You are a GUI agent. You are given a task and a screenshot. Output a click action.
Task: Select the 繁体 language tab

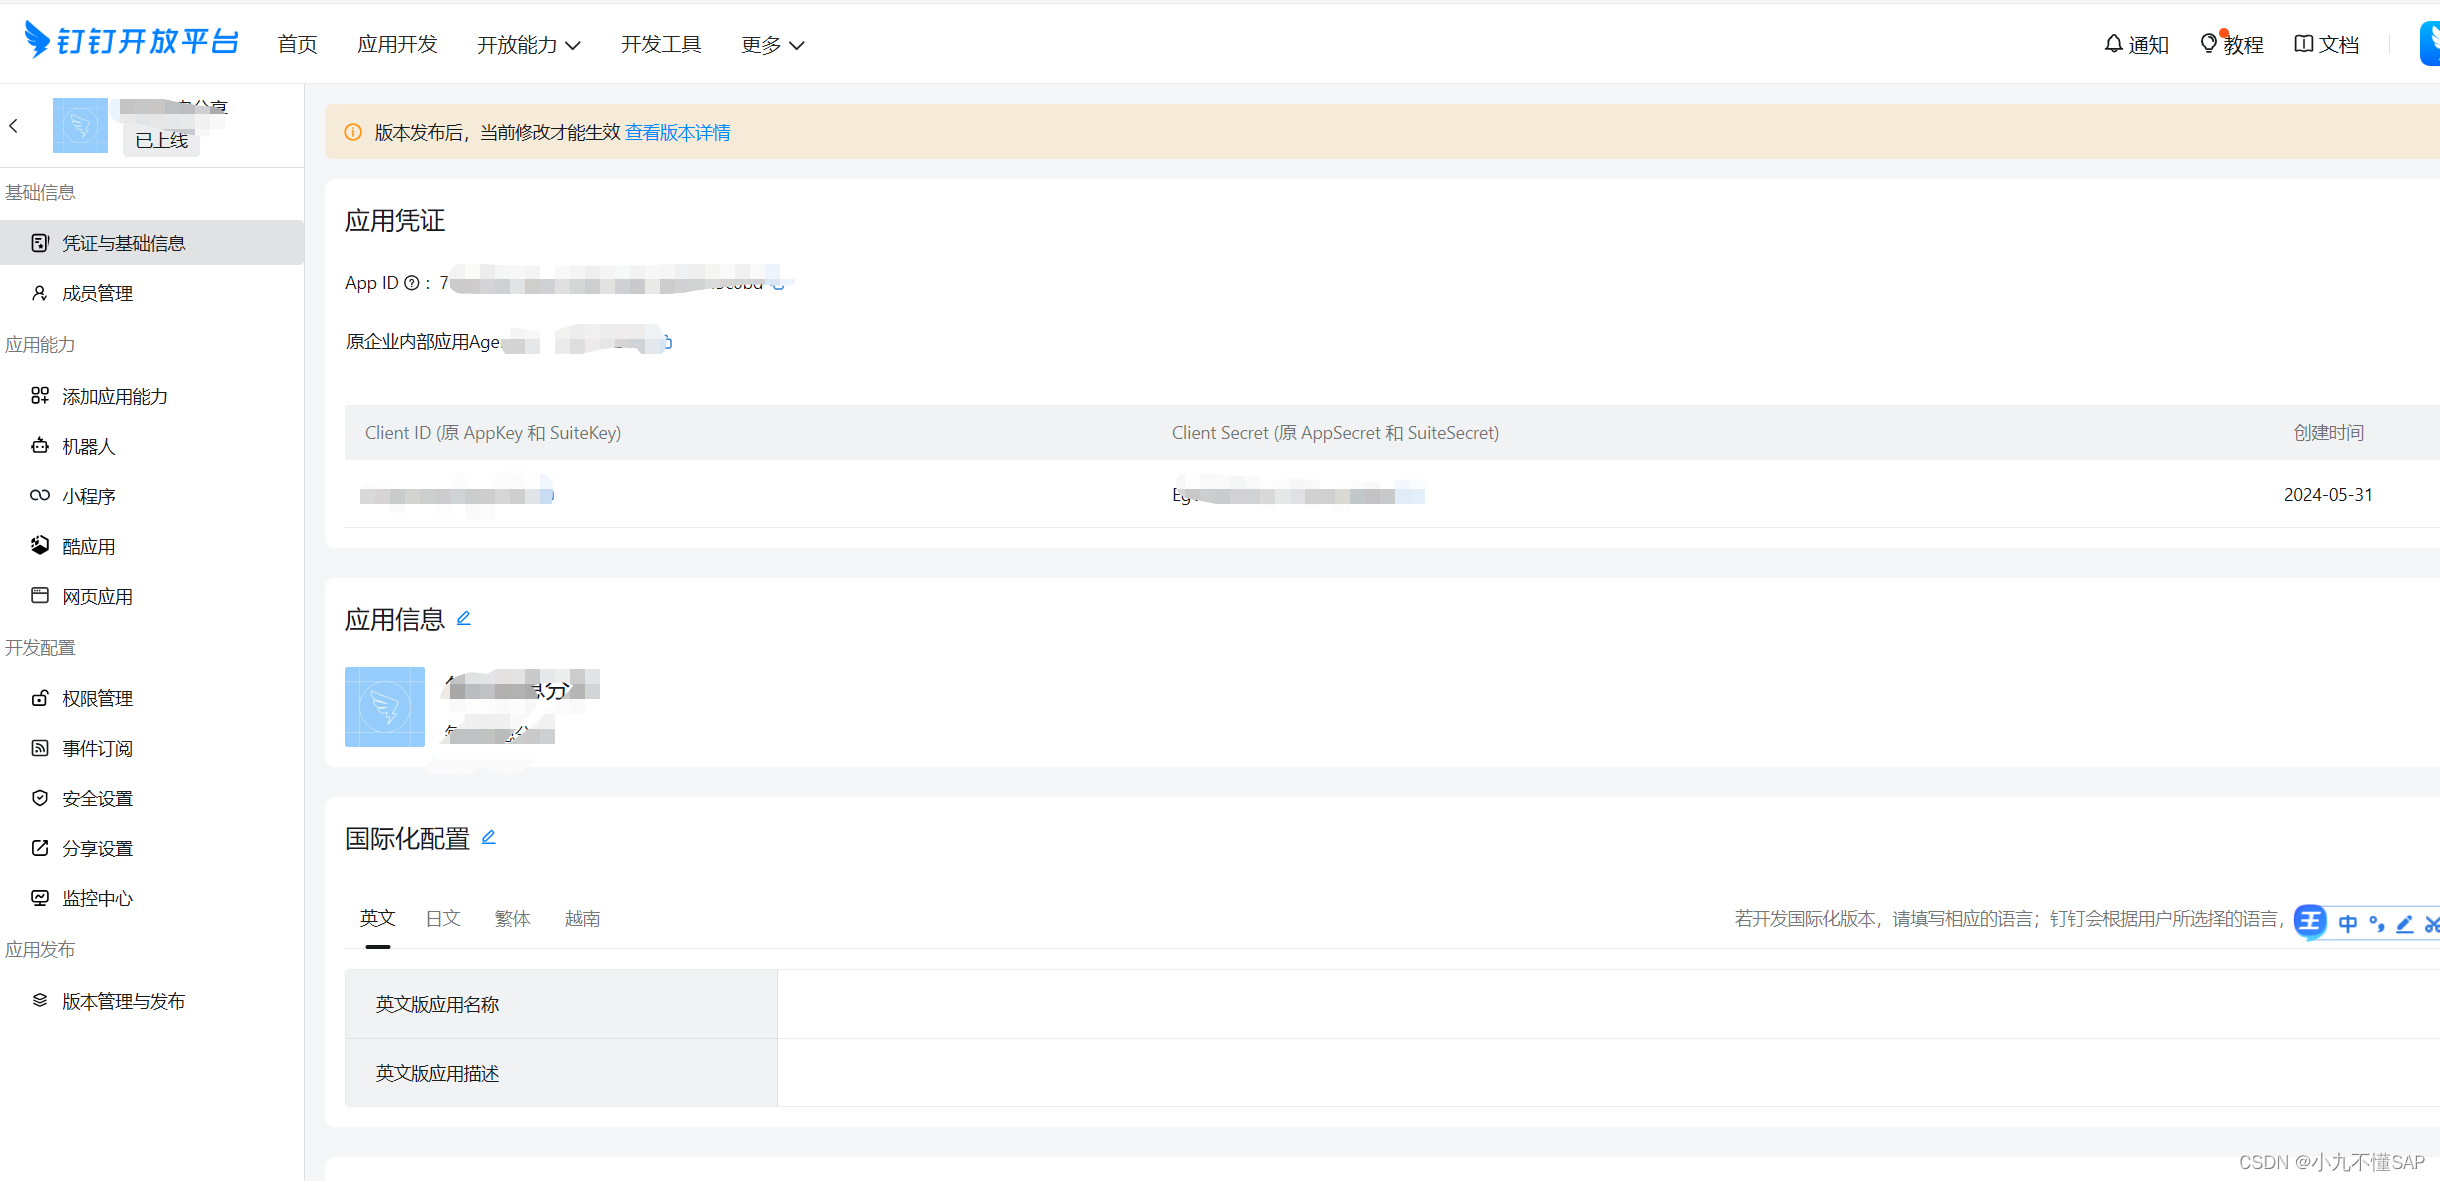pos(512,919)
